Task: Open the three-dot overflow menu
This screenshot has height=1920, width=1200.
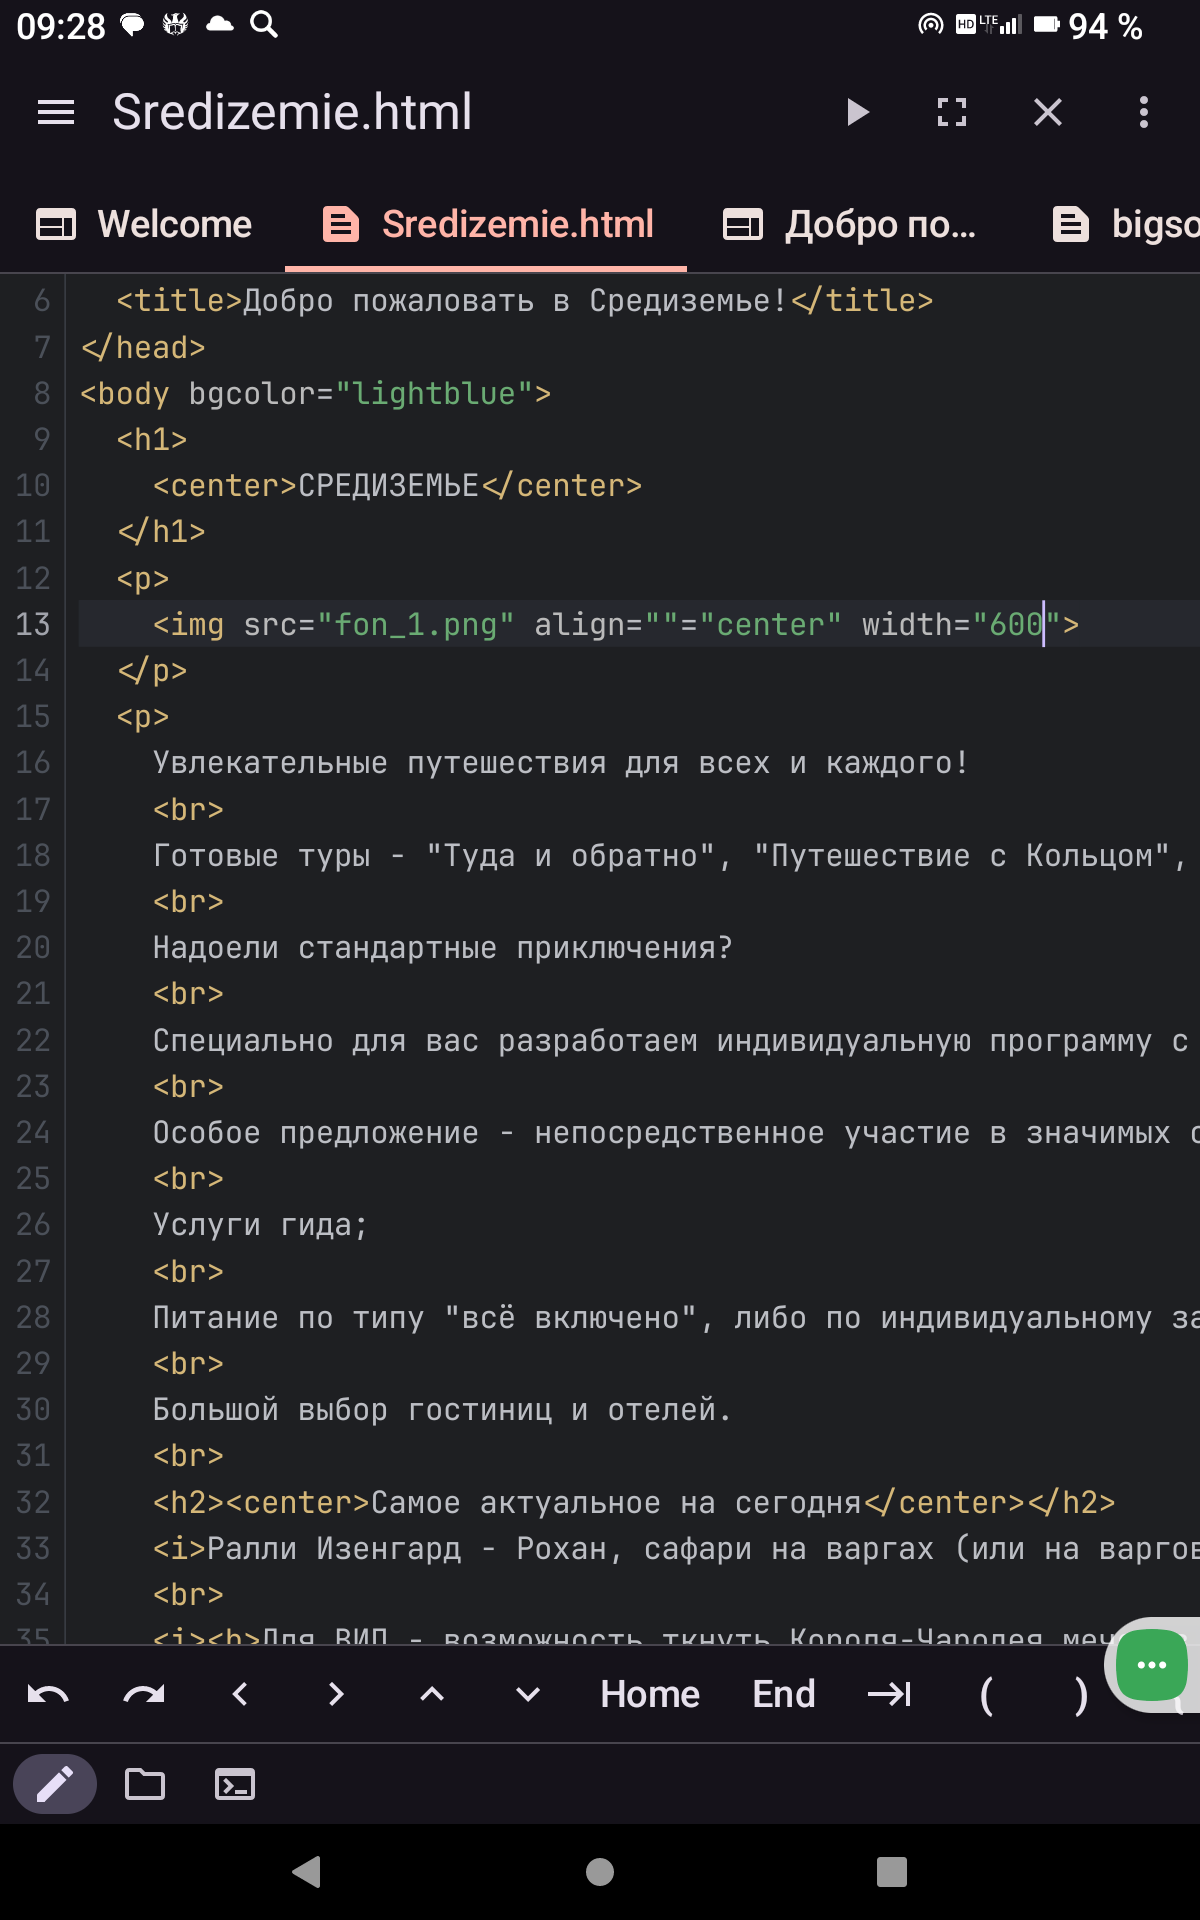Action: coord(1143,112)
